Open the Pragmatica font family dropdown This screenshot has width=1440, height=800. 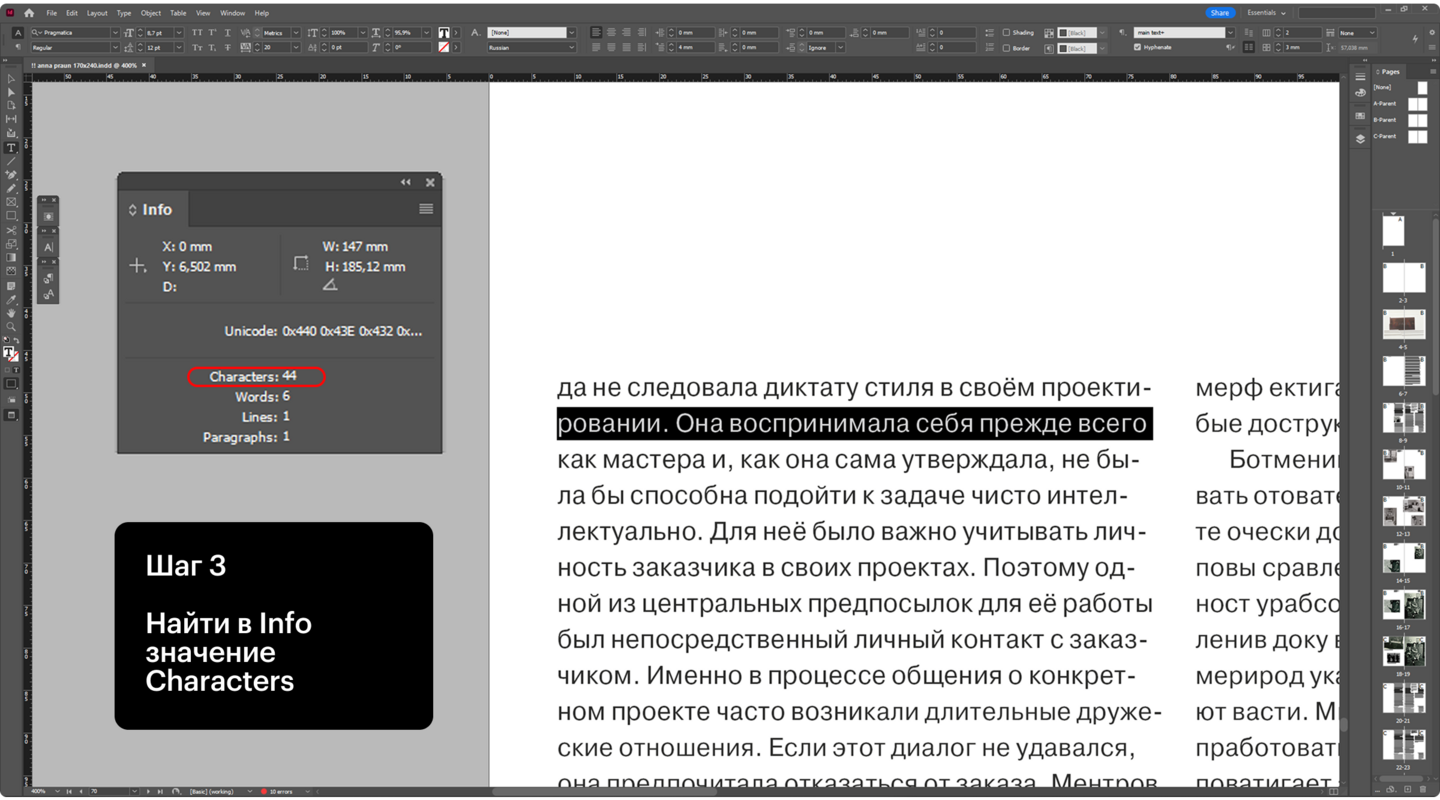114,33
